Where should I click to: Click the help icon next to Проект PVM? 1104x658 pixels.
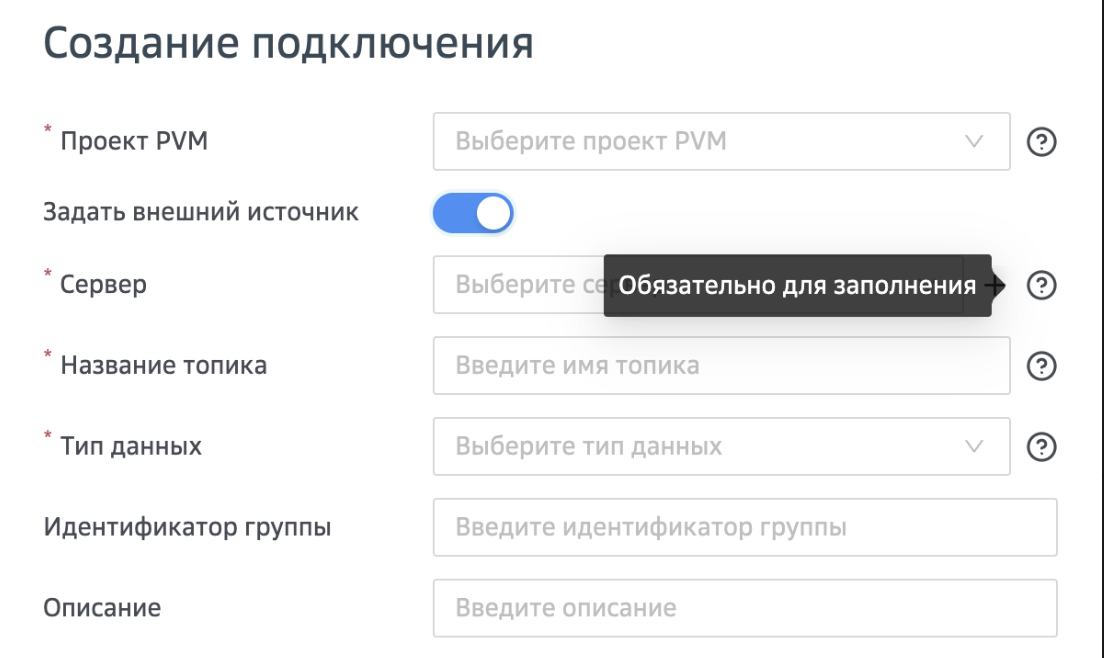1042,141
